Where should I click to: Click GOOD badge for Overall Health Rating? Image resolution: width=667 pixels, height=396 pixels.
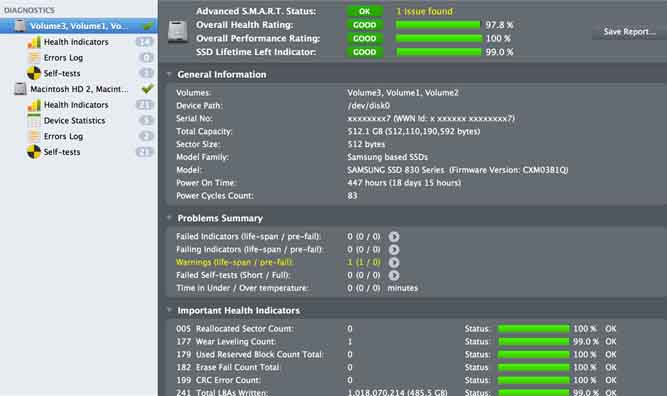365,25
